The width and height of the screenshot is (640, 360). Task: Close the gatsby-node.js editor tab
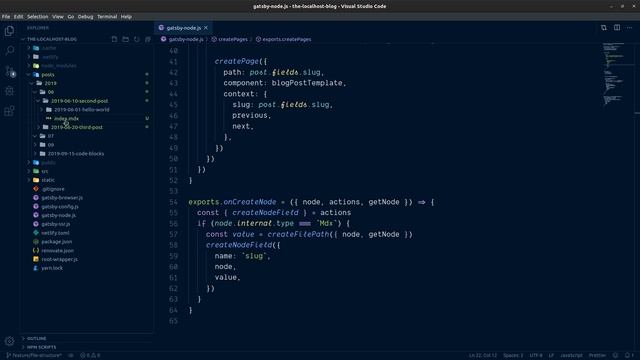pos(206,28)
